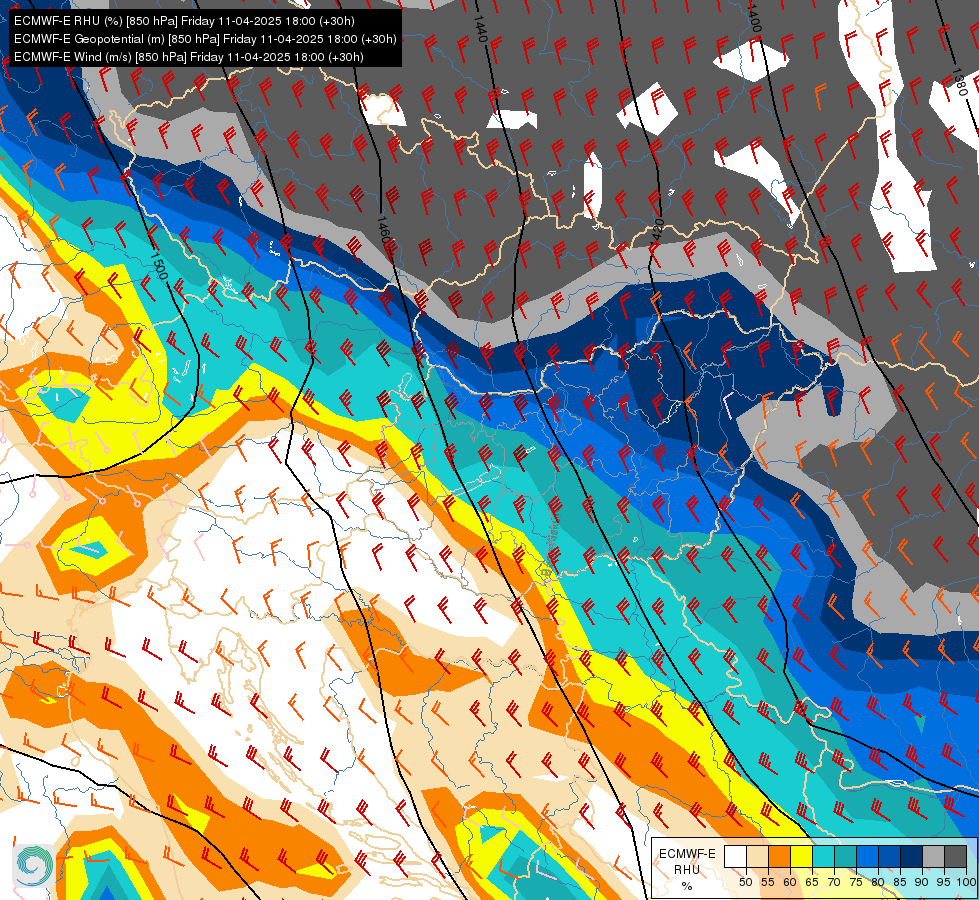Click the legend value 90
Viewport: 979px width, 900px height.
[922, 882]
